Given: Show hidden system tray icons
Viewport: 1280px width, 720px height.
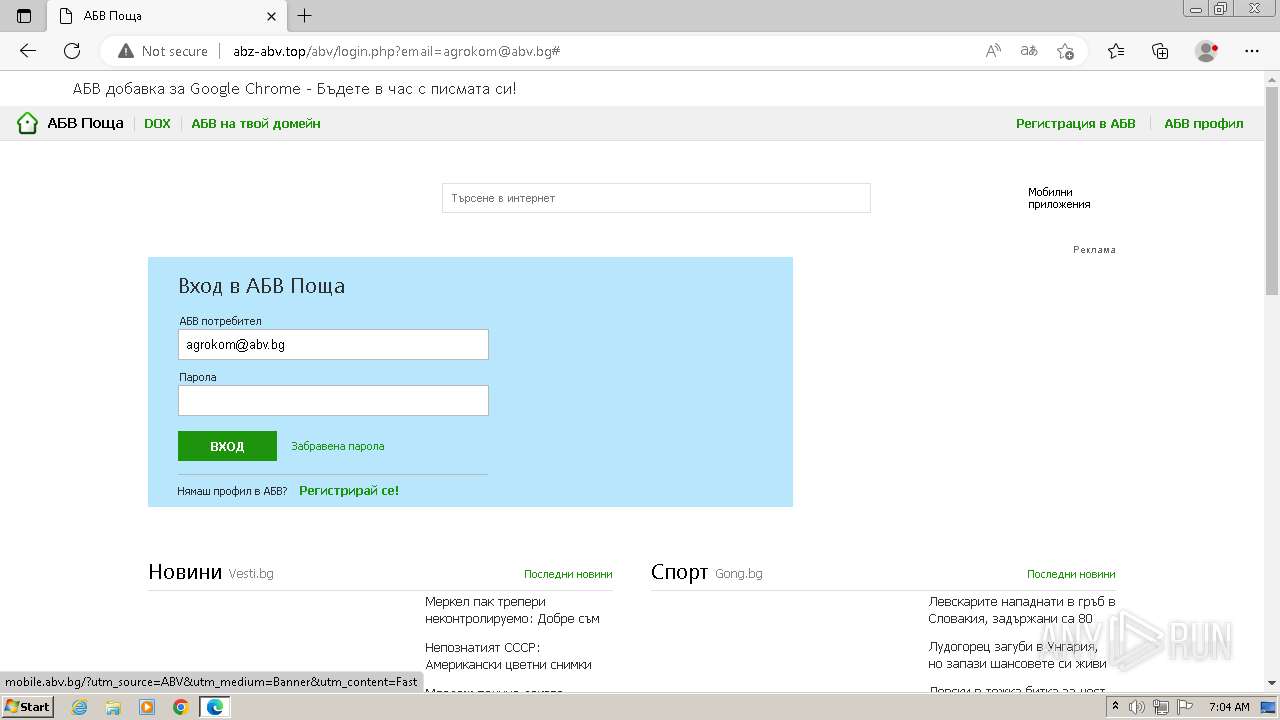Looking at the screenshot, I should 1115,707.
